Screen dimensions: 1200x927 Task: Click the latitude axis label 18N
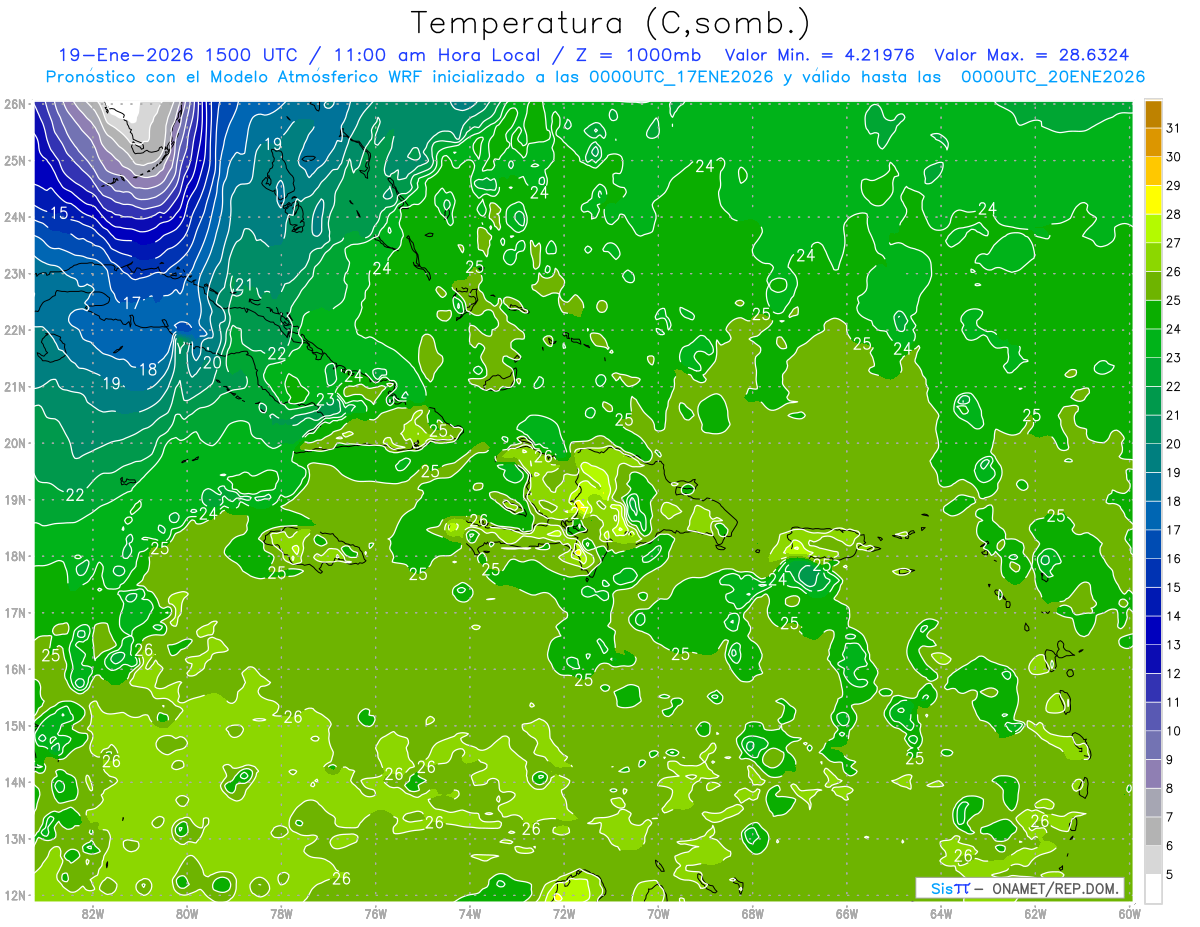click(15, 556)
